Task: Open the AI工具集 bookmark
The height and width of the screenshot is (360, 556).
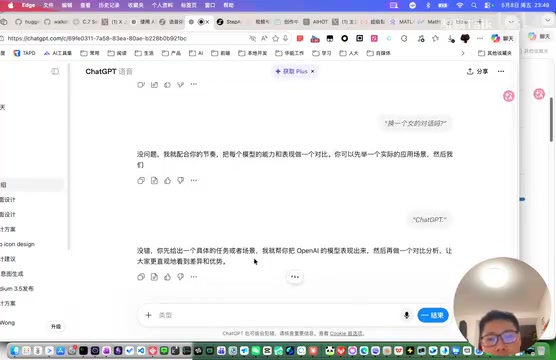Action: [x=57, y=53]
